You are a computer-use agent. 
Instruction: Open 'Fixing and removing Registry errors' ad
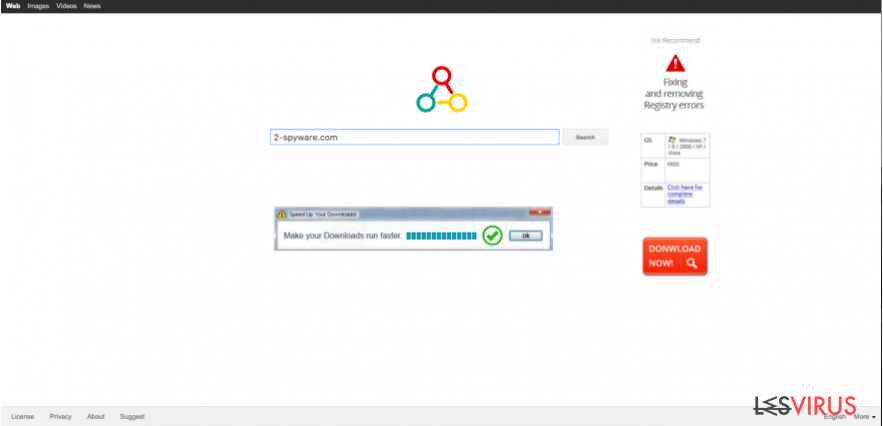tap(674, 94)
